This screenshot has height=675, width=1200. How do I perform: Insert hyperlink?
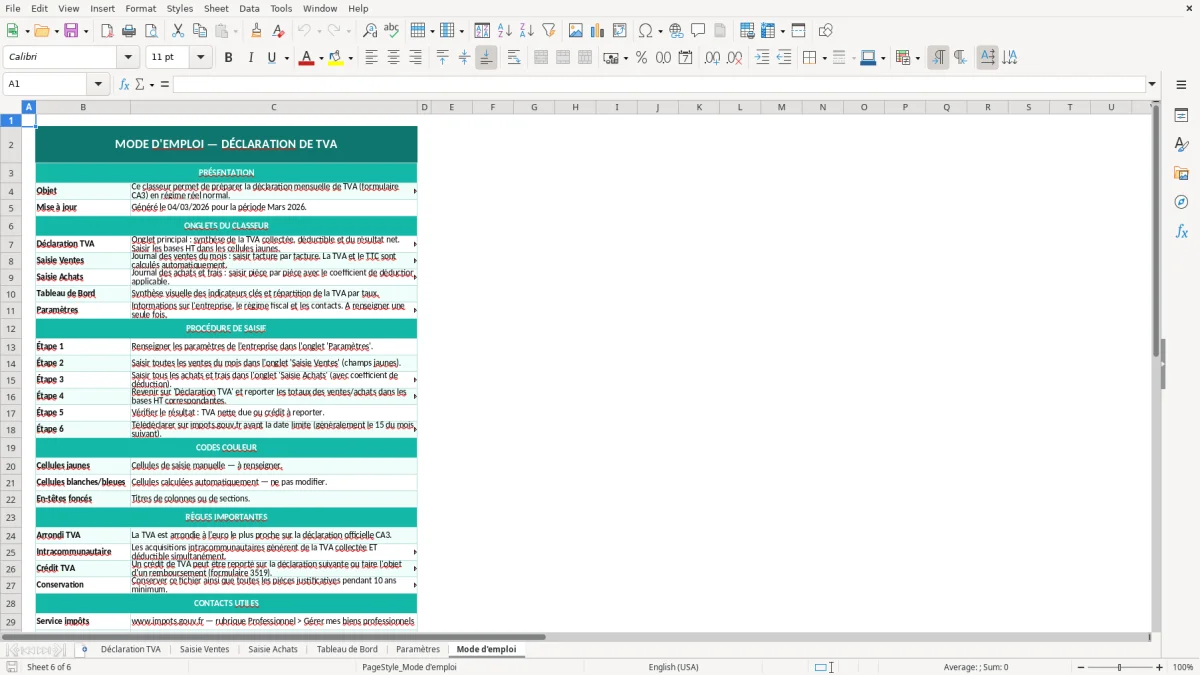click(x=676, y=31)
